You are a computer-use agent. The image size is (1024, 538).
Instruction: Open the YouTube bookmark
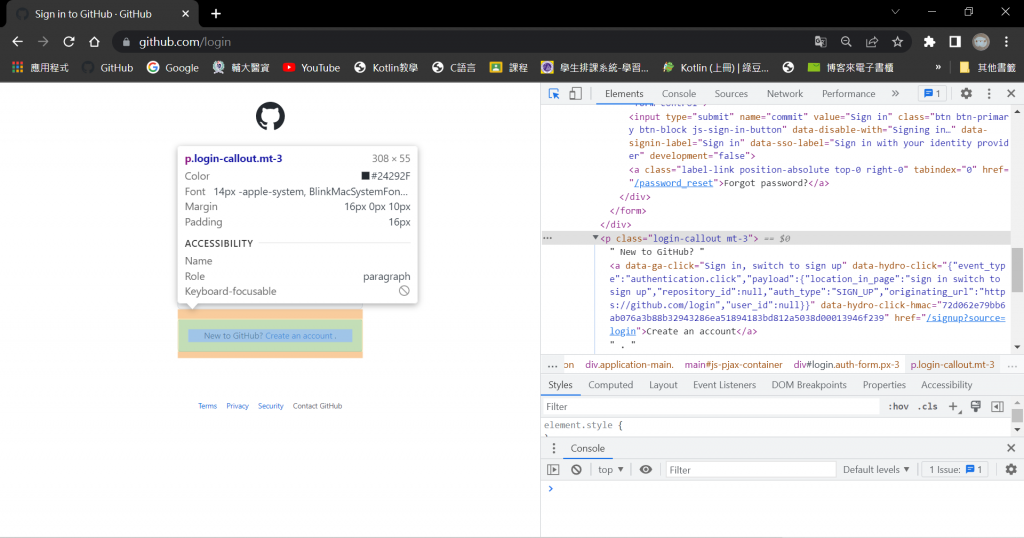pyautogui.click(x=312, y=67)
